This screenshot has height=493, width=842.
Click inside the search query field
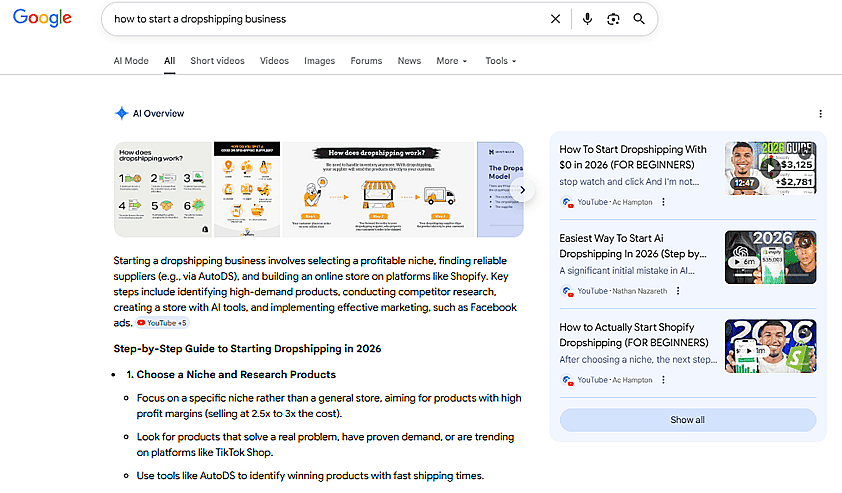coord(328,19)
